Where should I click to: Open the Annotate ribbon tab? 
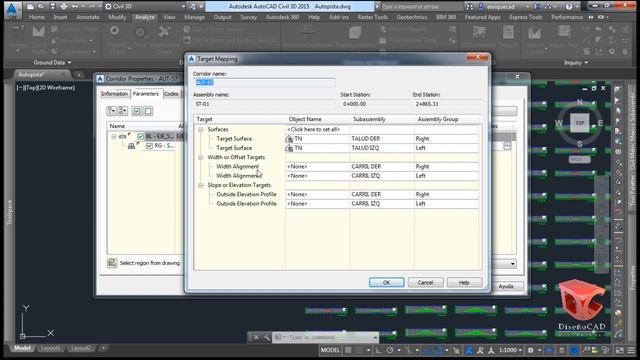pos(88,17)
